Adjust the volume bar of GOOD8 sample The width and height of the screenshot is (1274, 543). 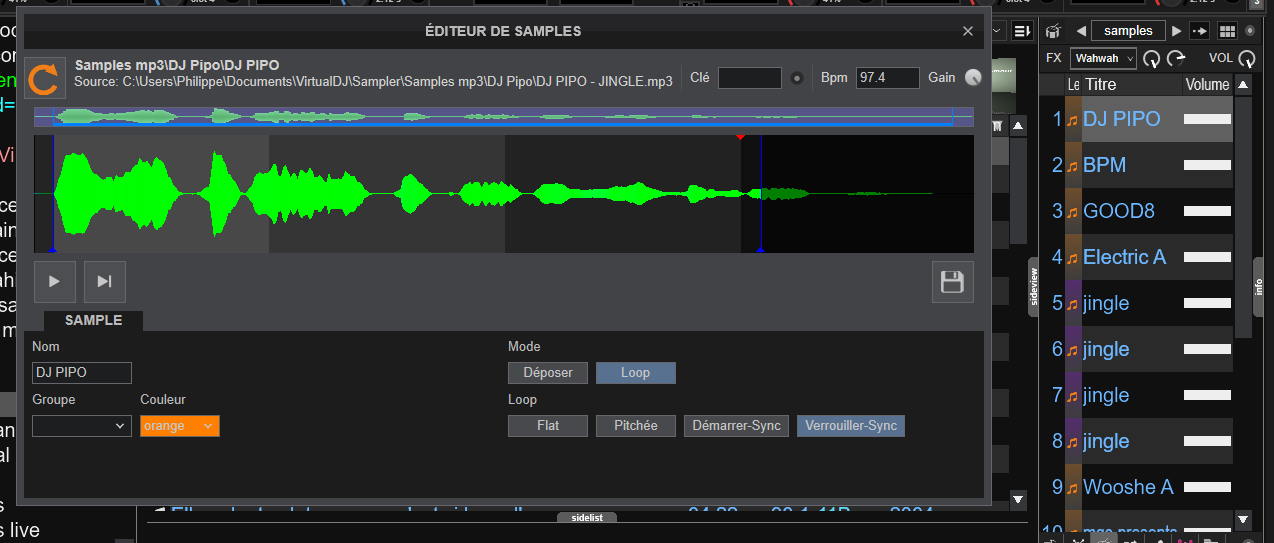click(x=1207, y=211)
